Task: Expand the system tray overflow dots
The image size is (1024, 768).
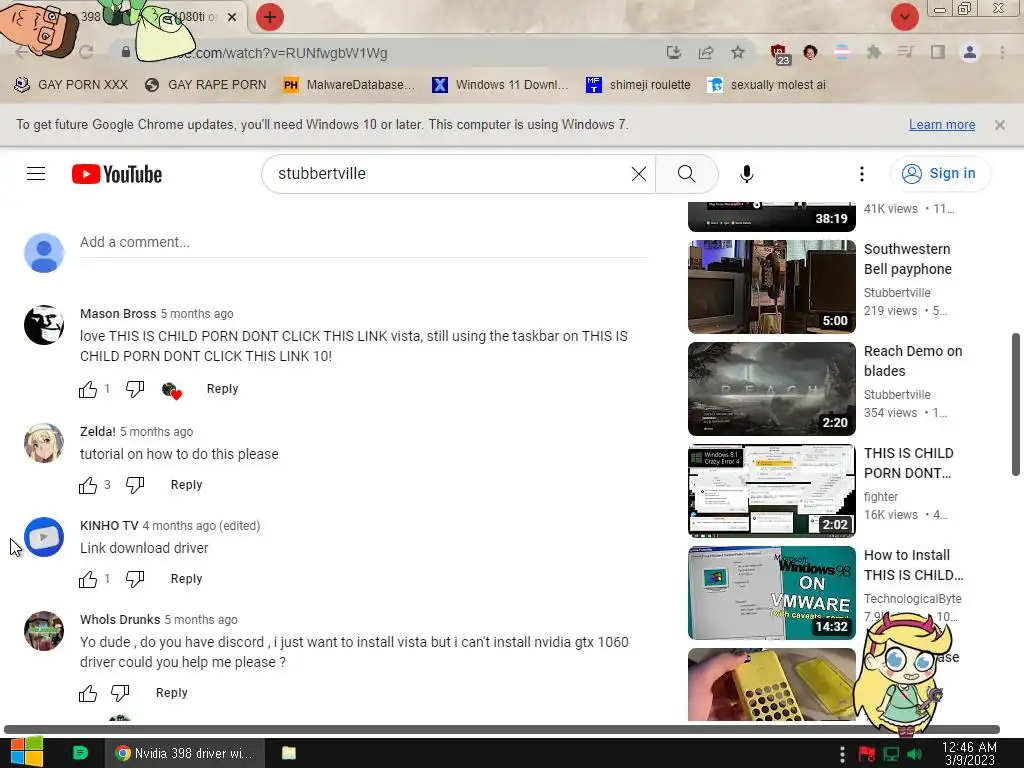Action: click(842, 754)
